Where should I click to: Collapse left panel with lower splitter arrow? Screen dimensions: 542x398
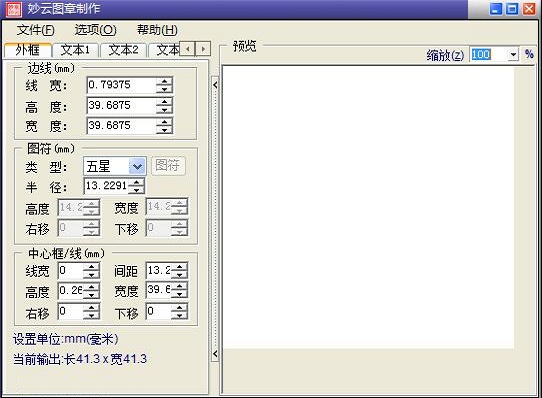point(215,354)
